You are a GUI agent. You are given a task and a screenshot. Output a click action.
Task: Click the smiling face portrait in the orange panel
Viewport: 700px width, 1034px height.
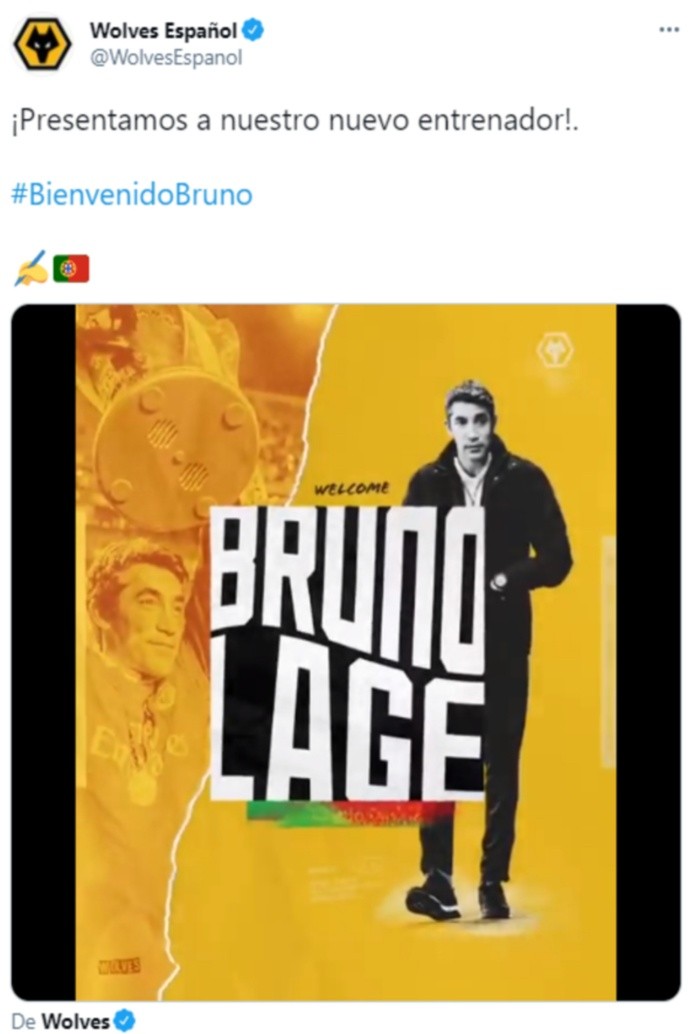pyautogui.click(x=140, y=612)
